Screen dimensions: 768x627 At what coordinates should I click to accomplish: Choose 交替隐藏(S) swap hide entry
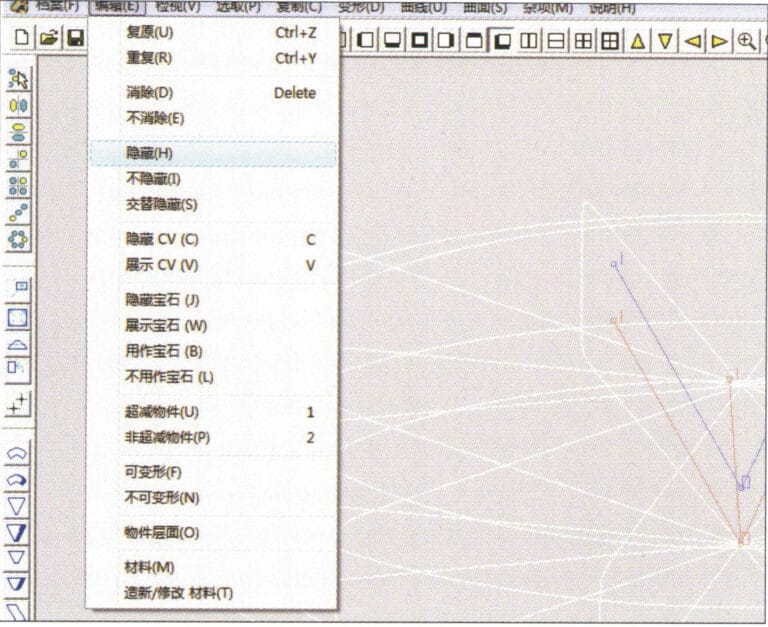click(x=213, y=204)
